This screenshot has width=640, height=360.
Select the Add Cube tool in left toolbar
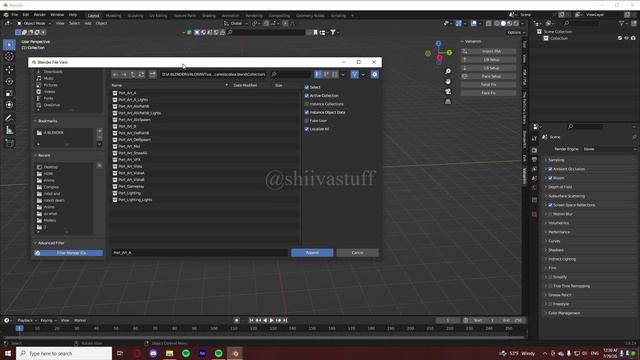pos(9,143)
